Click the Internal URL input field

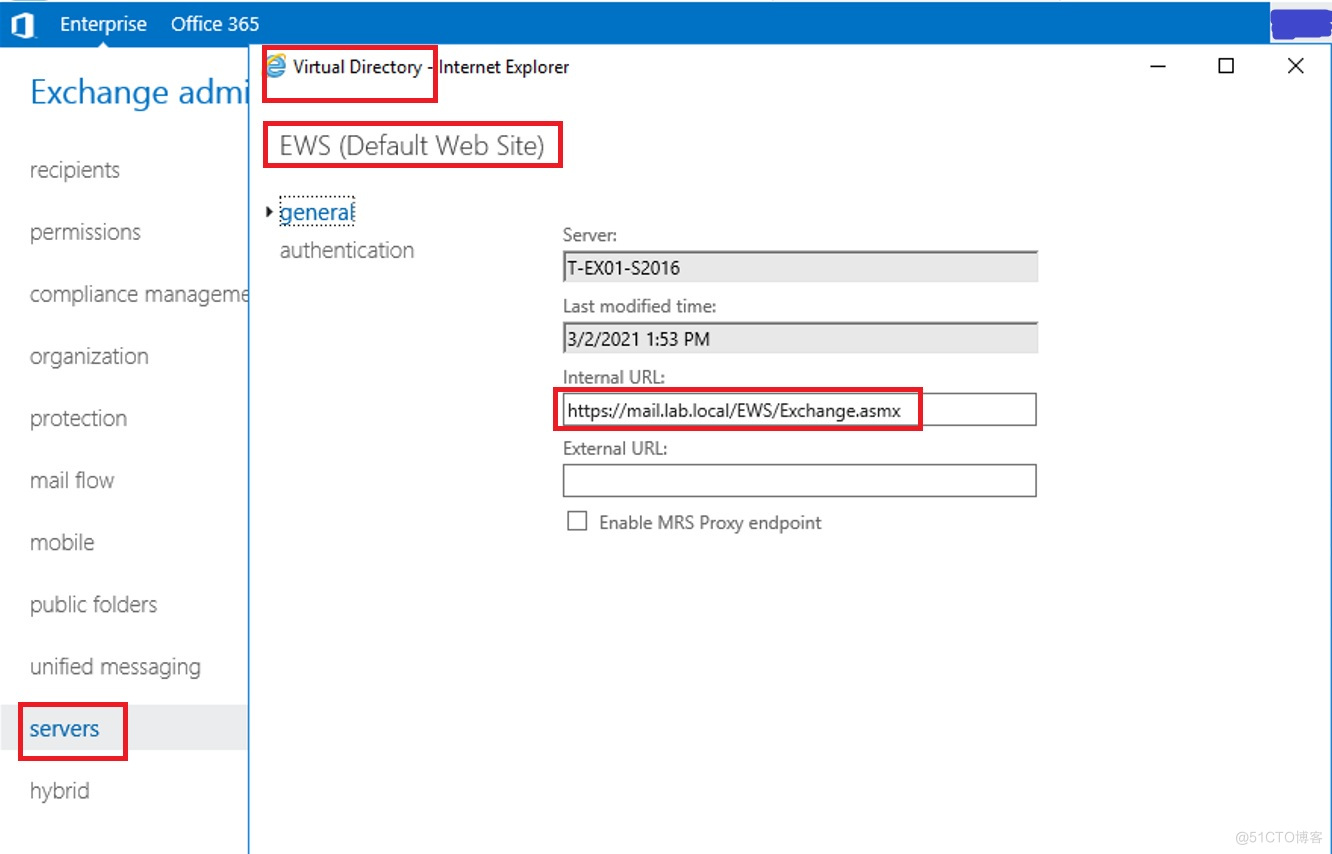point(800,410)
